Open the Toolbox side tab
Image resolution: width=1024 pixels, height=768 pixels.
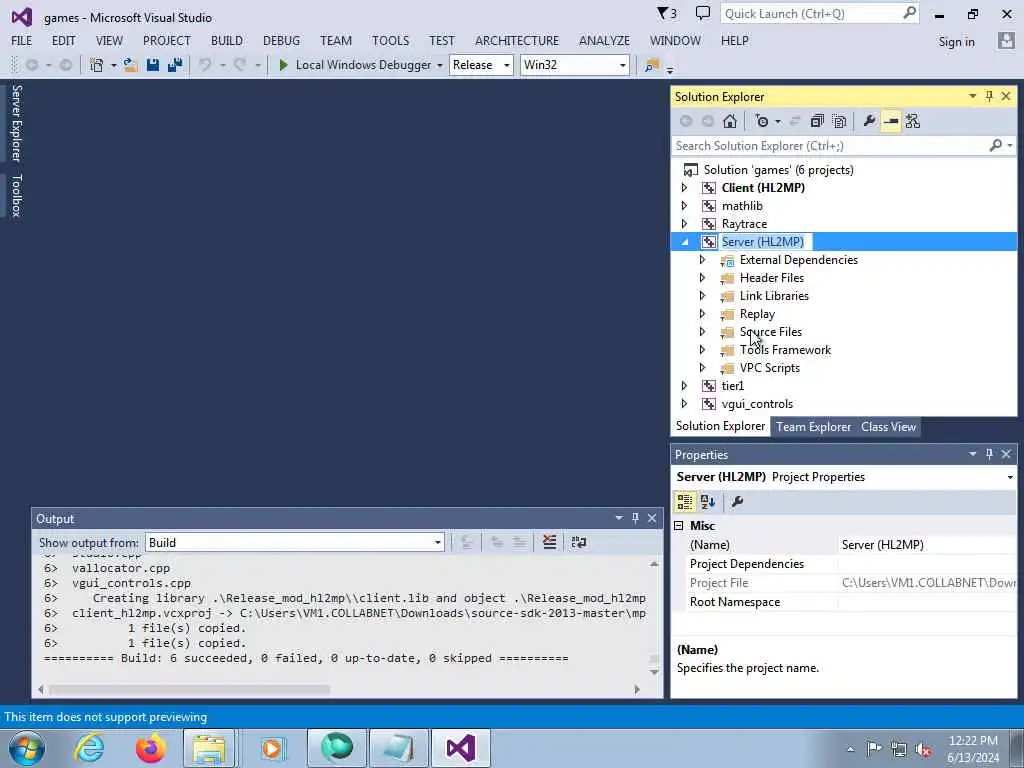click(16, 195)
